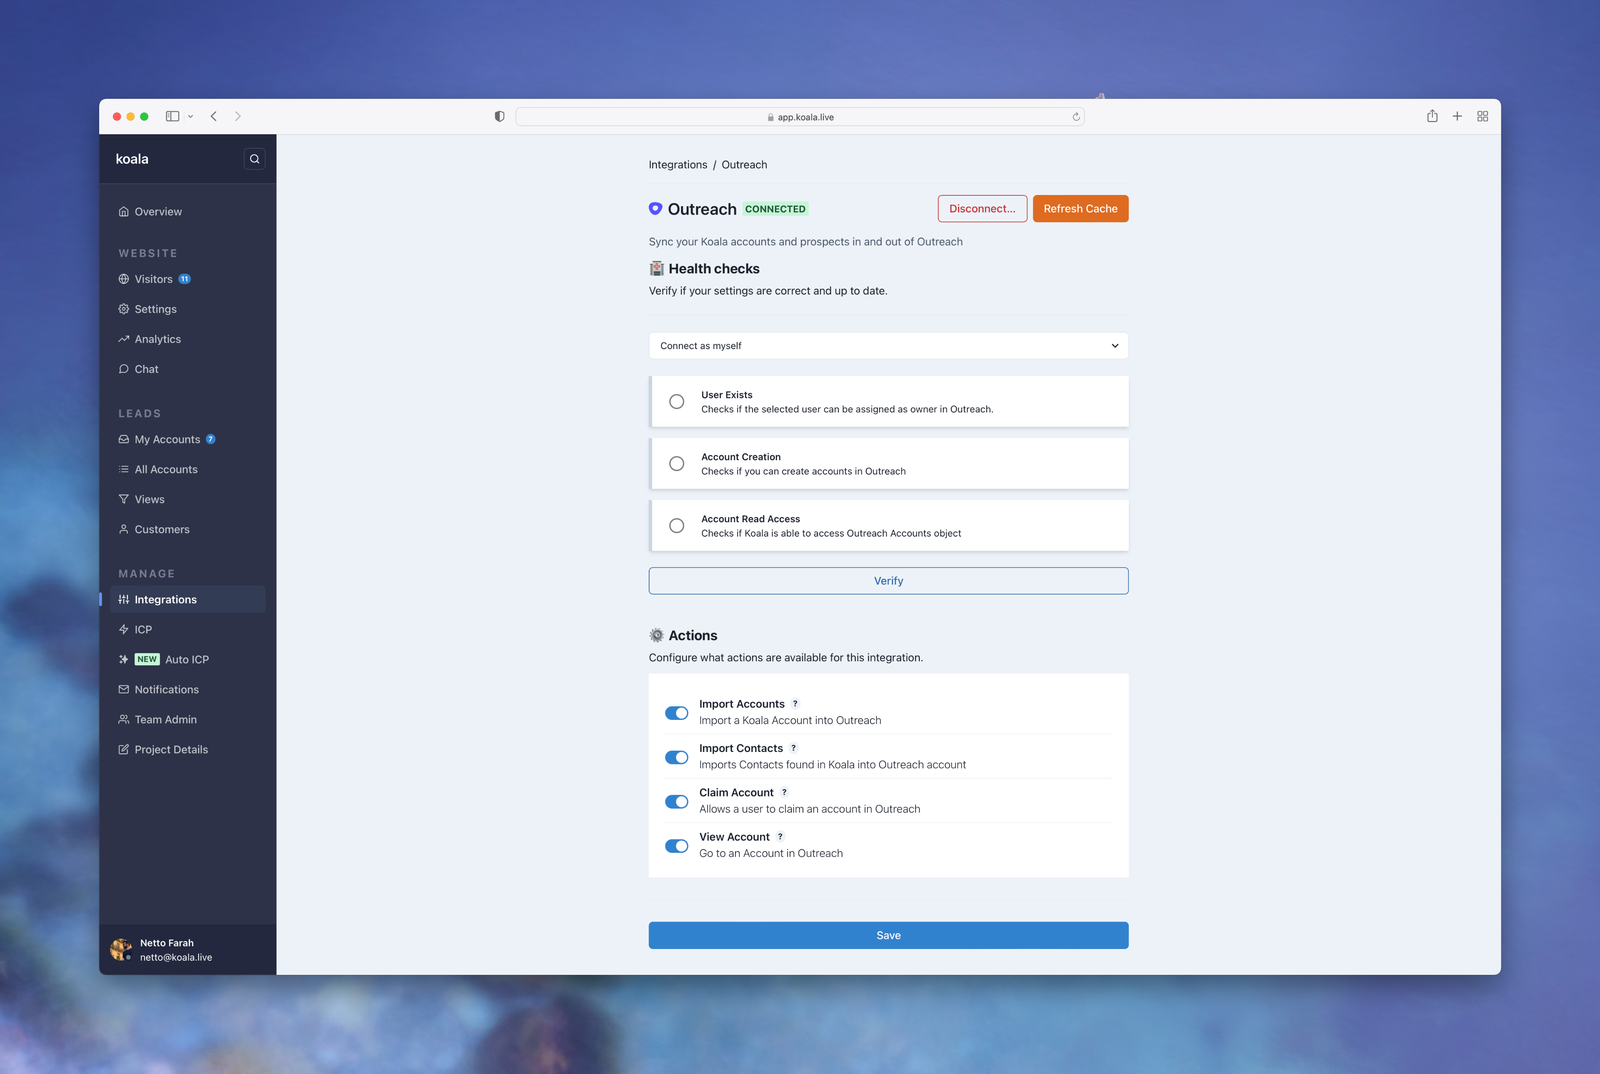Click the Integrations breadcrumb link
The width and height of the screenshot is (1600, 1074).
click(x=678, y=165)
